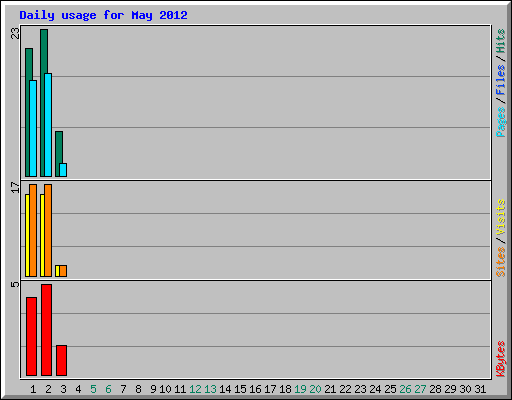
Task: Click green weekend day 12 on x-axis
Action: 195,389
